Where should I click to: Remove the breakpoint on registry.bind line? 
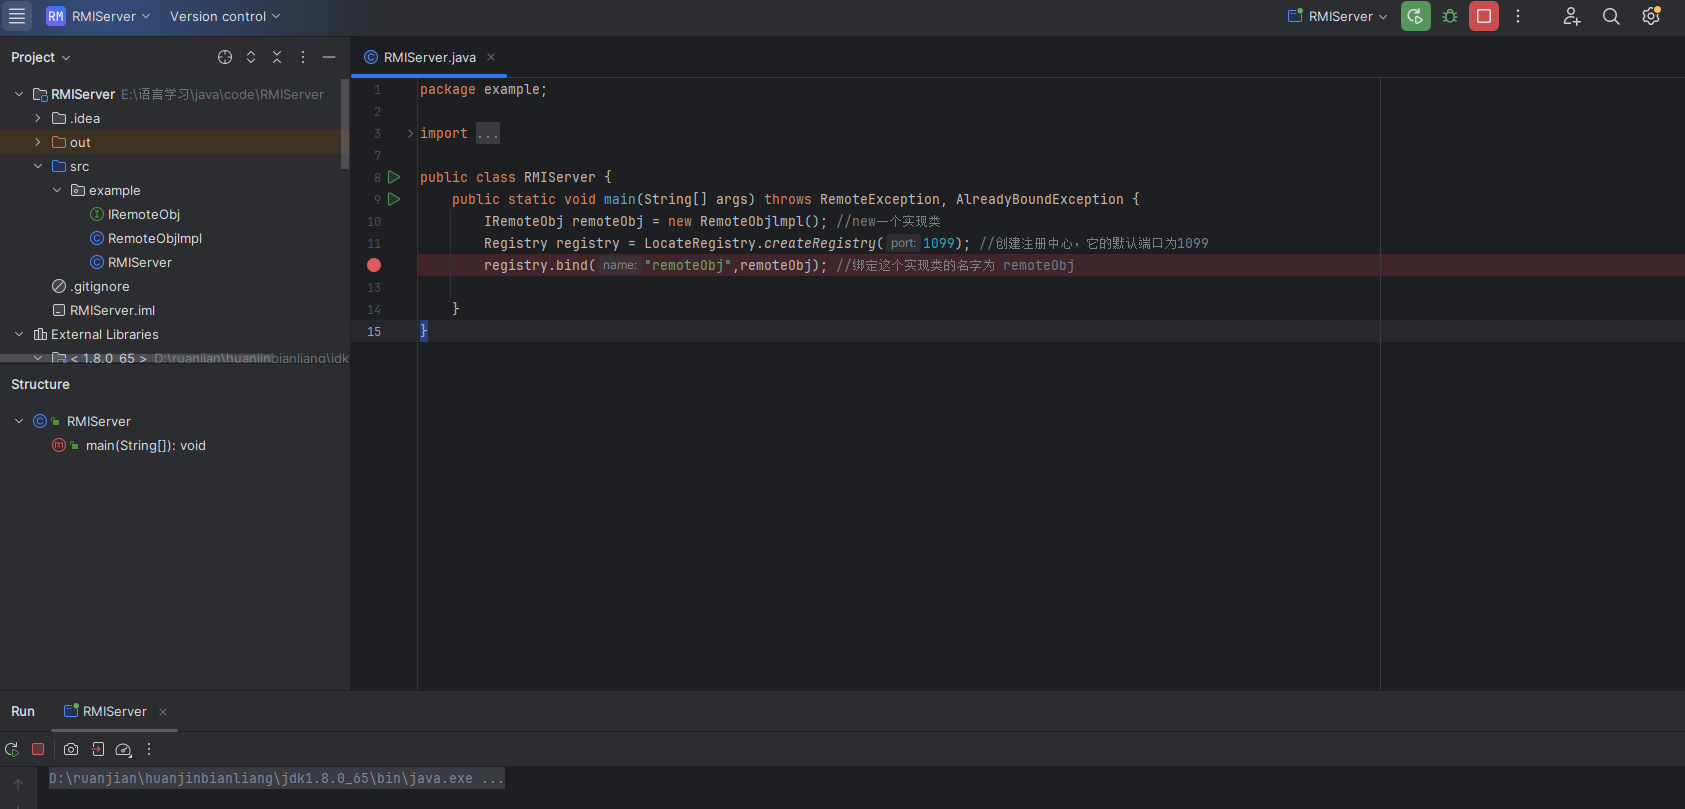tap(374, 265)
